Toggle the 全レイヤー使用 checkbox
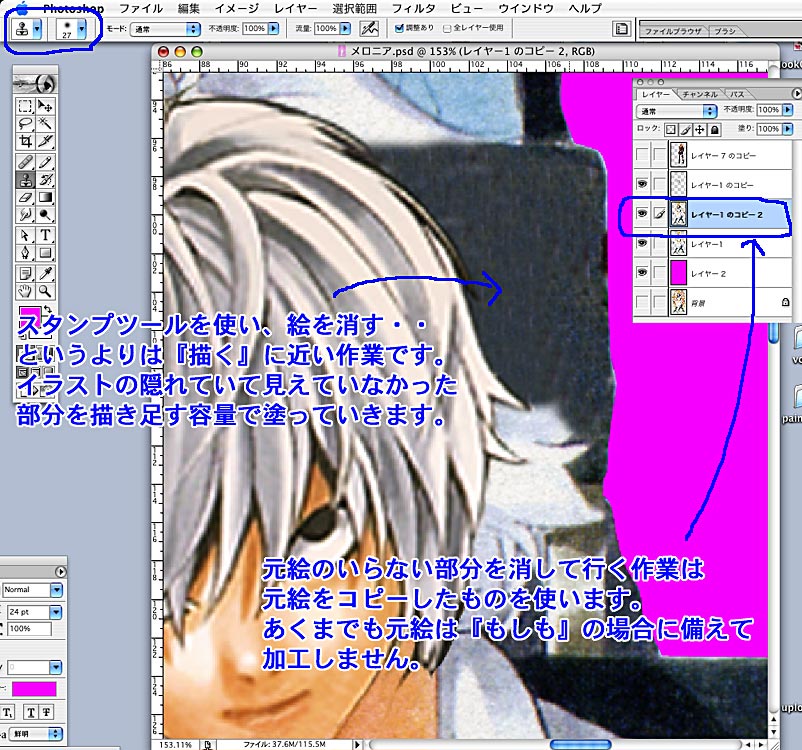The image size is (802, 750). point(447,29)
